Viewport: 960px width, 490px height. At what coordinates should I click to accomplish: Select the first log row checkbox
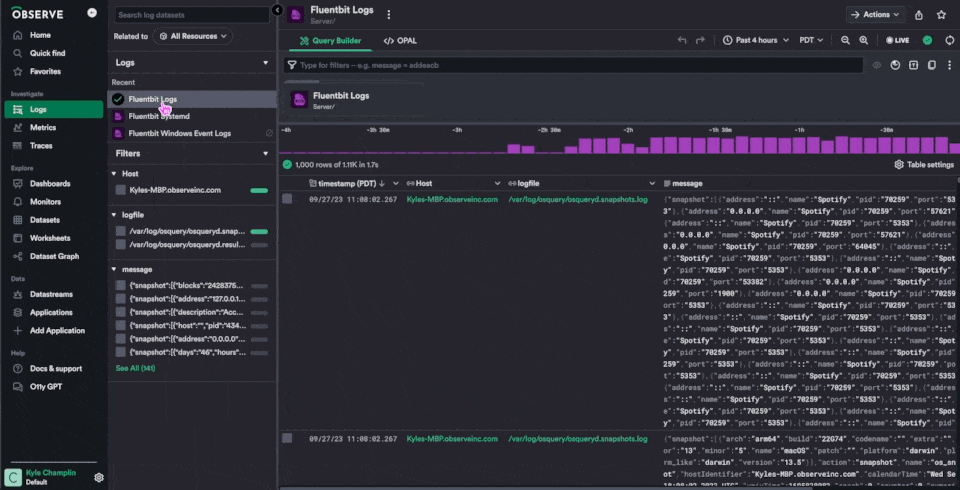click(287, 198)
